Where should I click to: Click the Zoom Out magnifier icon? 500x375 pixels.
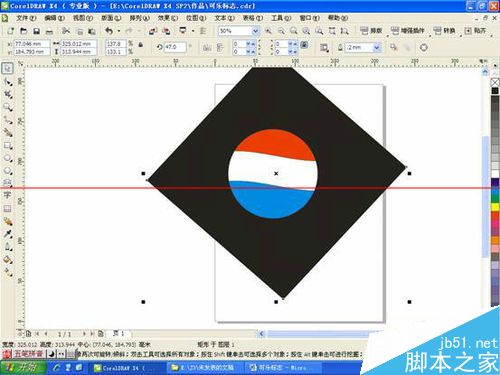pyautogui.click(x=281, y=31)
